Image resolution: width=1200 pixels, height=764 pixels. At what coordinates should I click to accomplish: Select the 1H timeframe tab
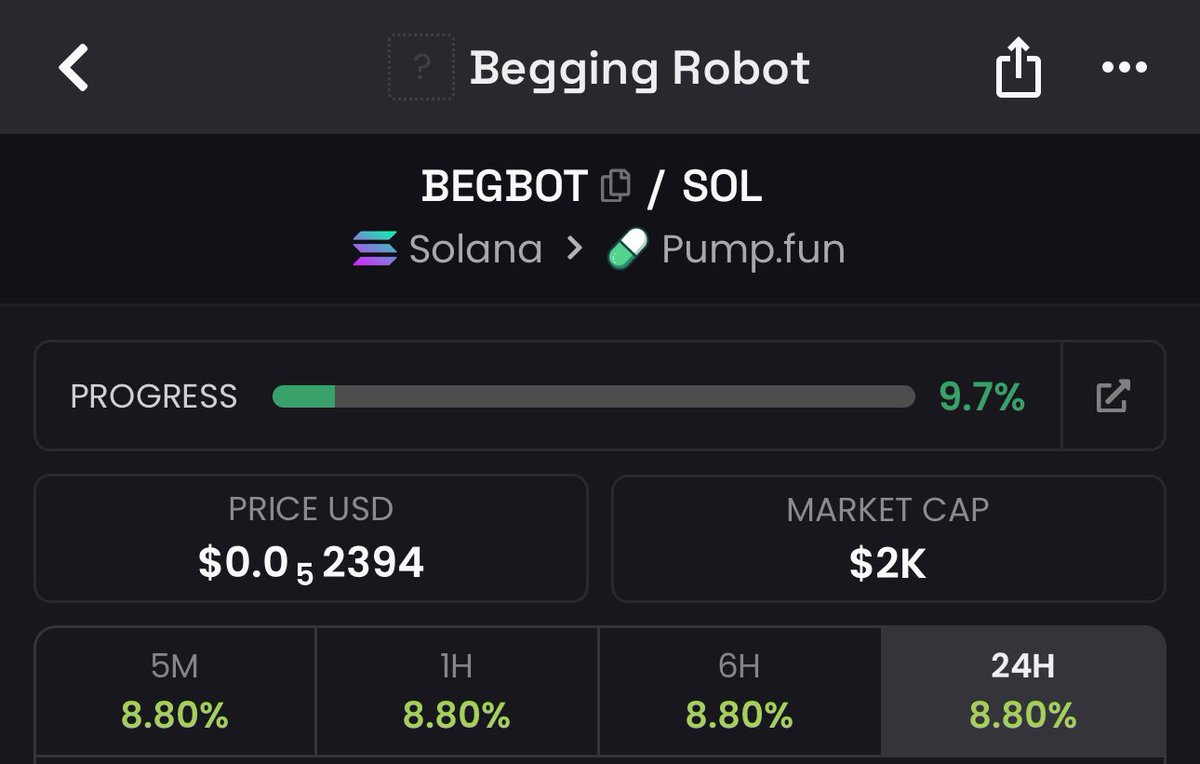(457, 691)
